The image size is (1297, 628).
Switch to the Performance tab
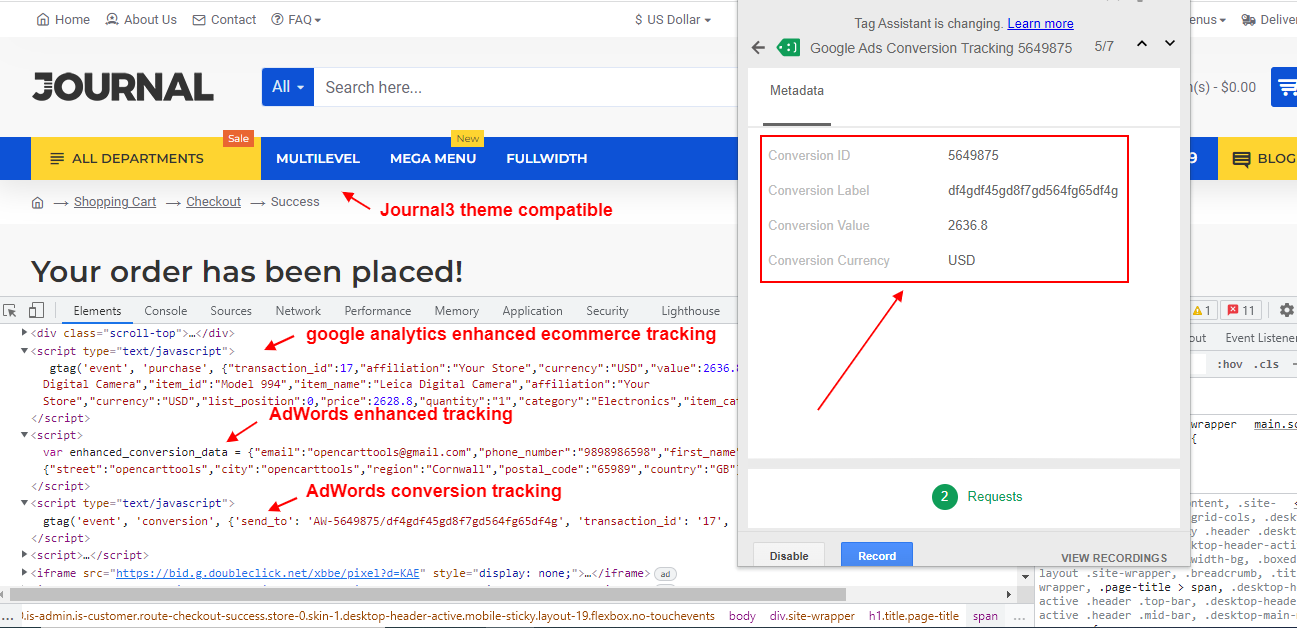point(378,311)
